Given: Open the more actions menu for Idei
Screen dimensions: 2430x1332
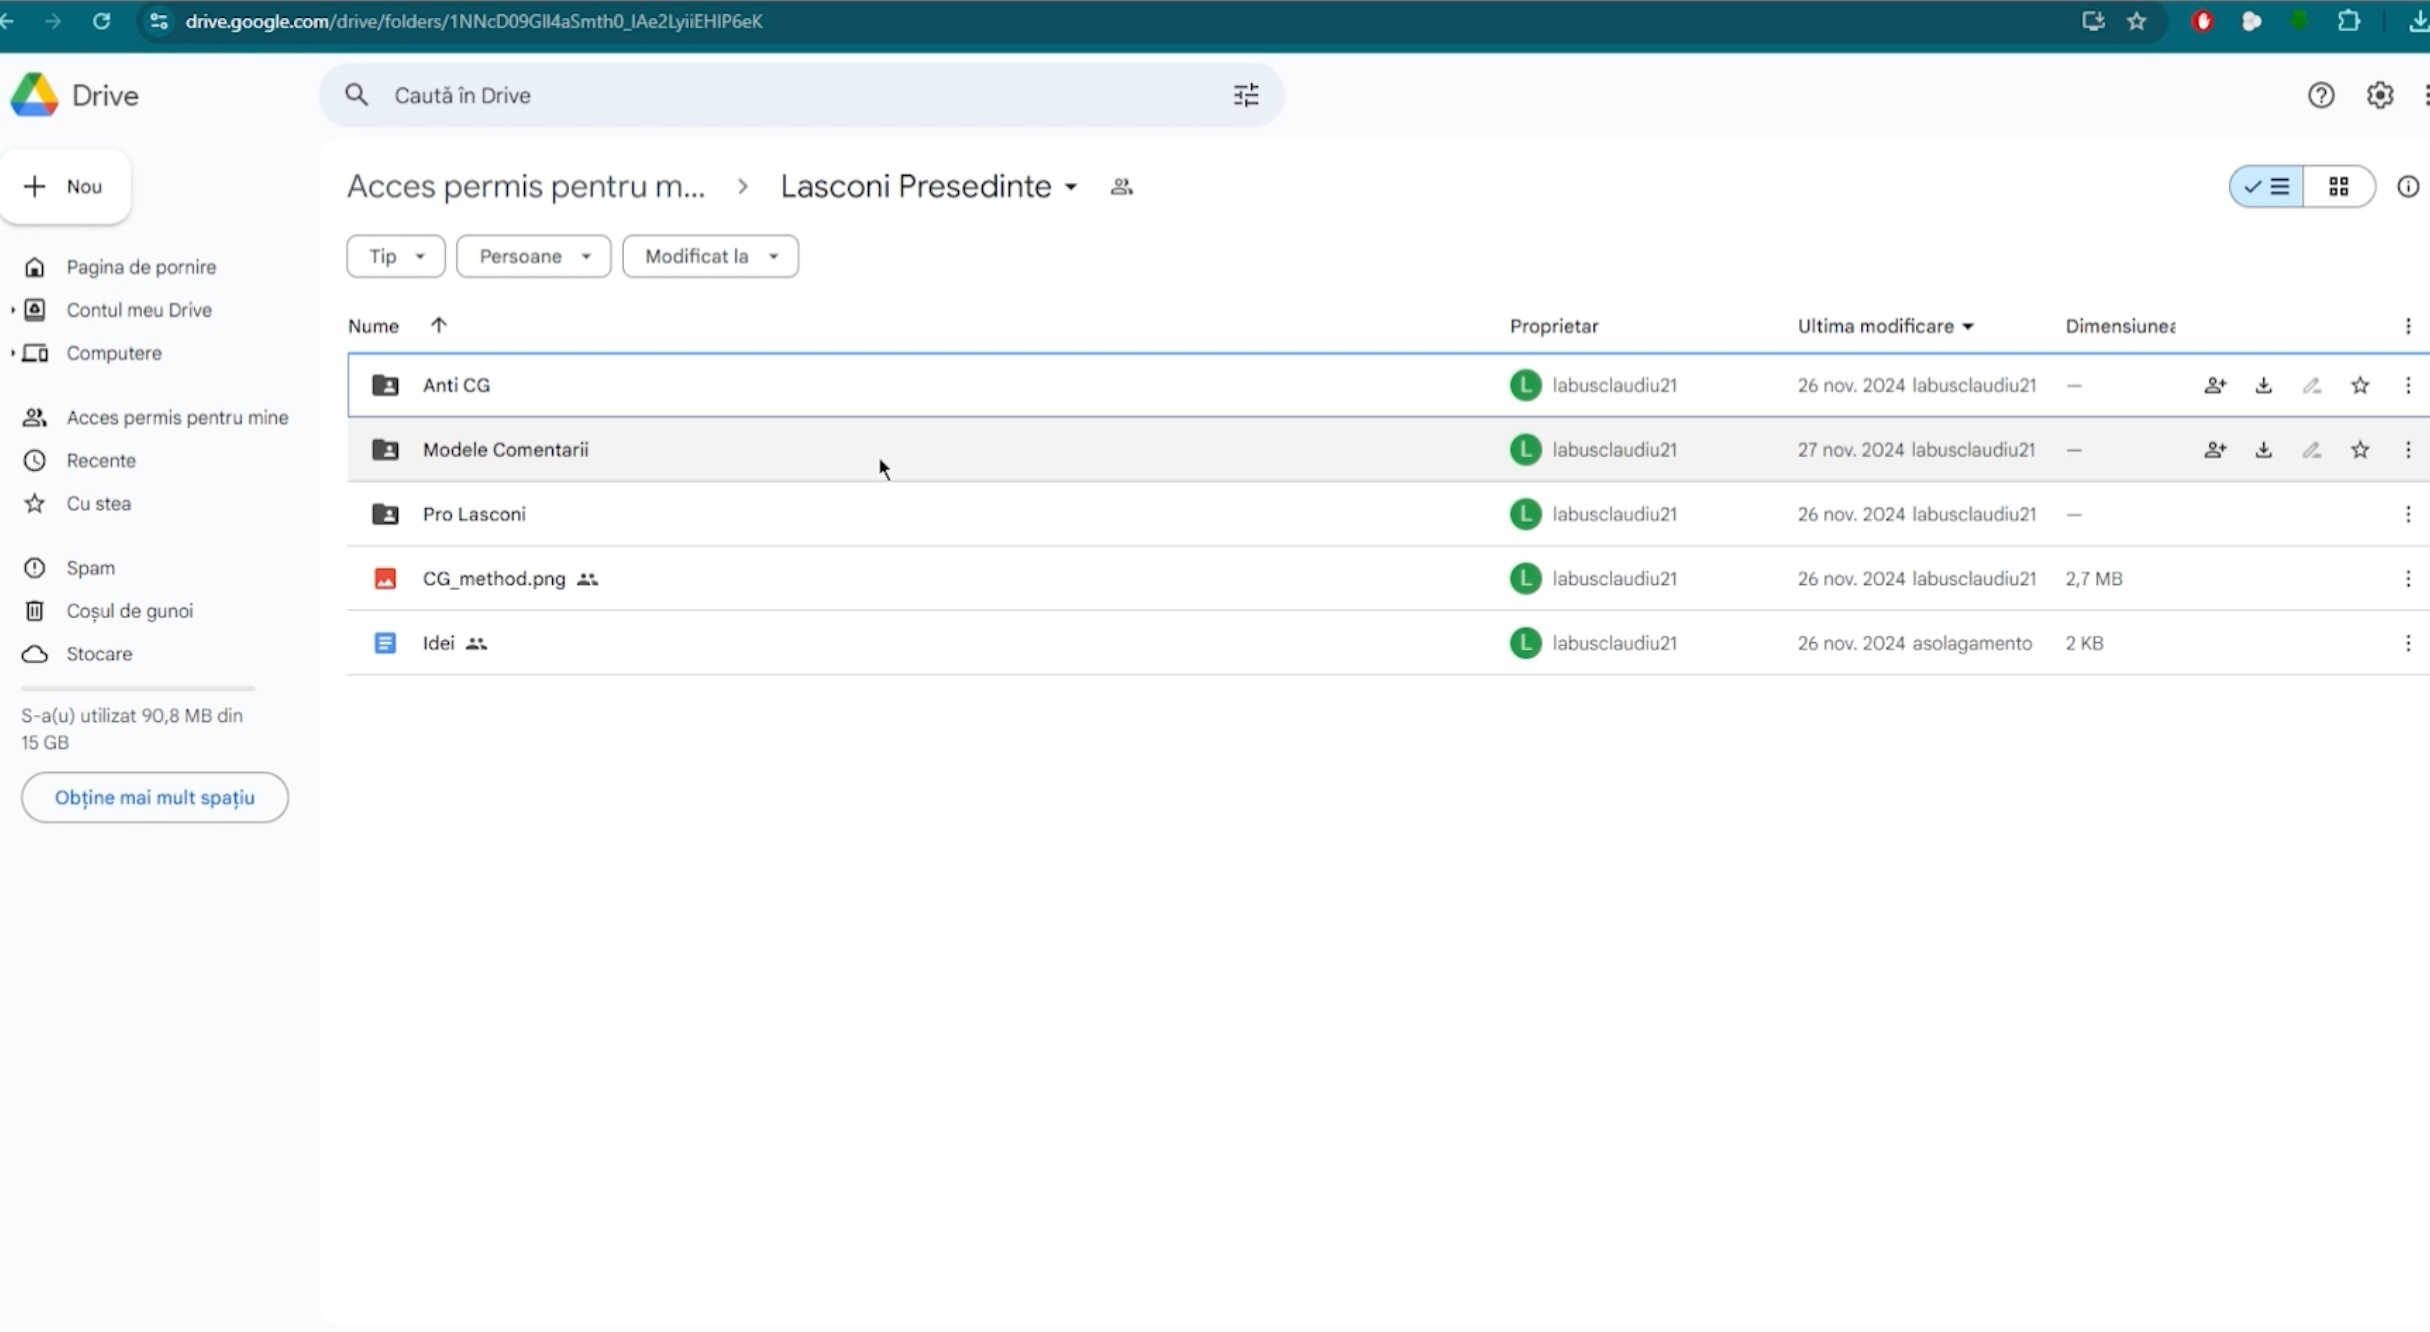Looking at the screenshot, I should tap(2407, 643).
